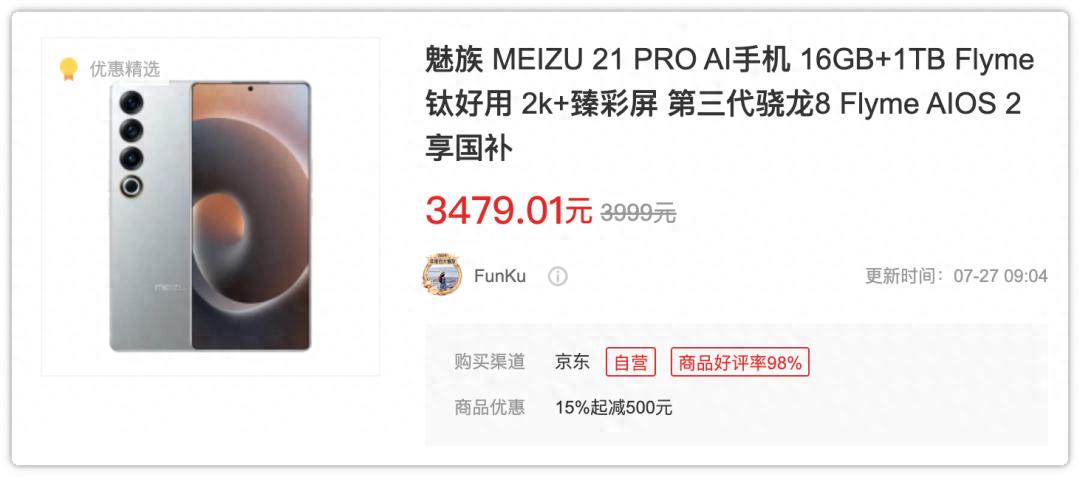Click the 商品优惠 label
This screenshot has height=477, width=1080.
[x=489, y=407]
